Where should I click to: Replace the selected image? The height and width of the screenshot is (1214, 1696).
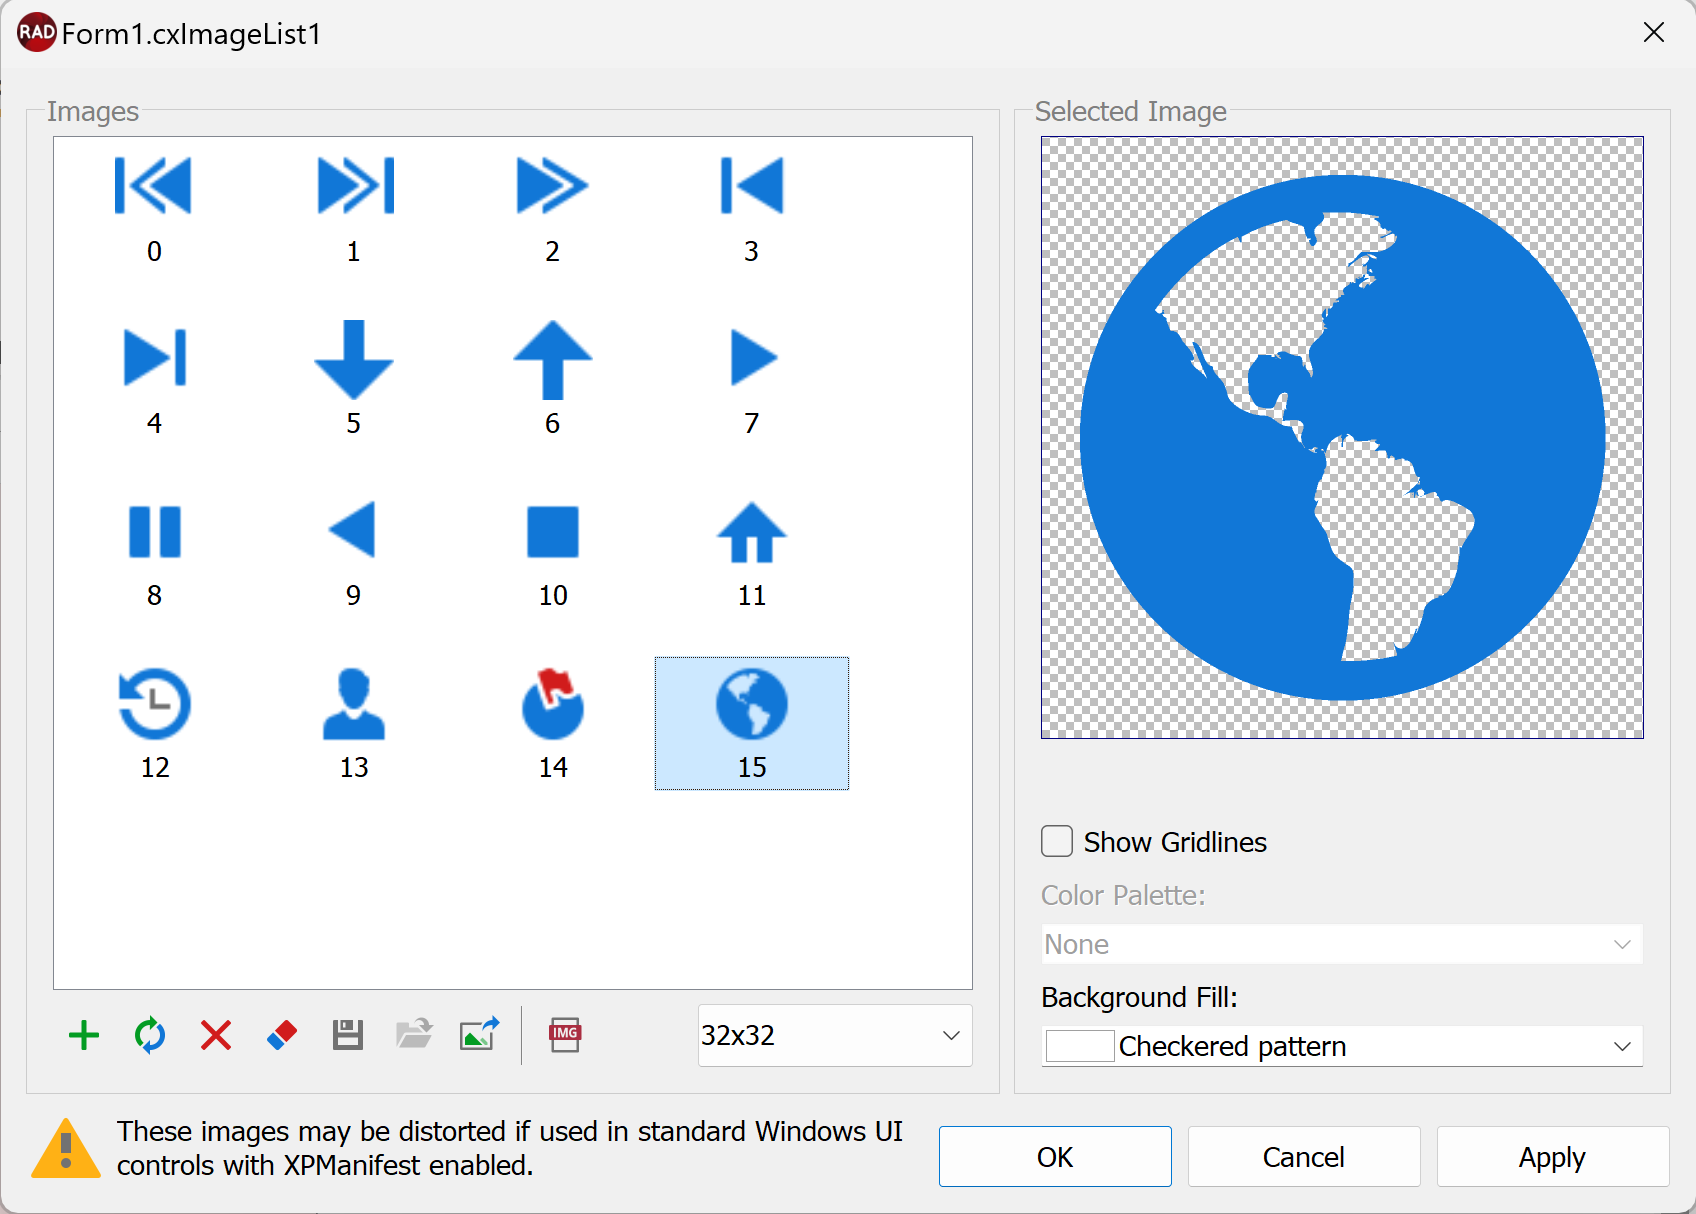149,1036
